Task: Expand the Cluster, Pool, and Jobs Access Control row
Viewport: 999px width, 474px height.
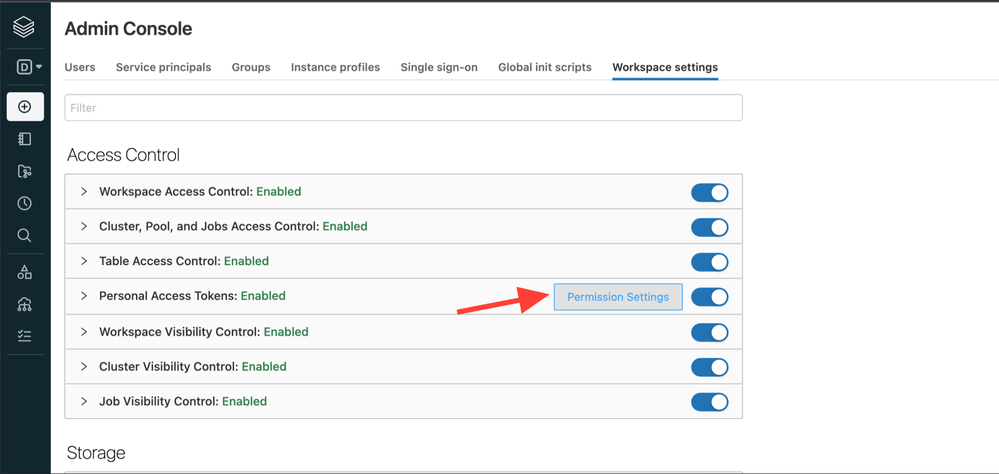Action: click(84, 227)
